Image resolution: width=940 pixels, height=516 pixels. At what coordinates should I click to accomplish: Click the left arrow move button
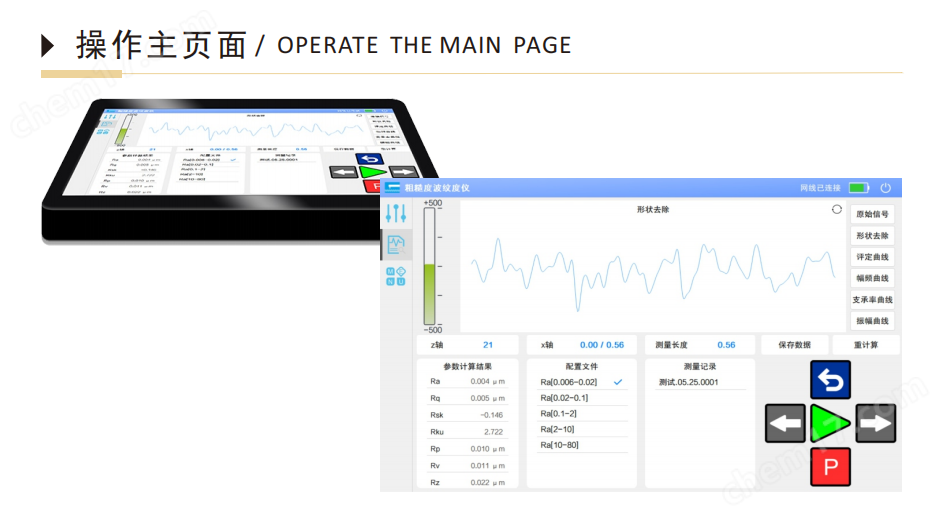[x=785, y=424]
